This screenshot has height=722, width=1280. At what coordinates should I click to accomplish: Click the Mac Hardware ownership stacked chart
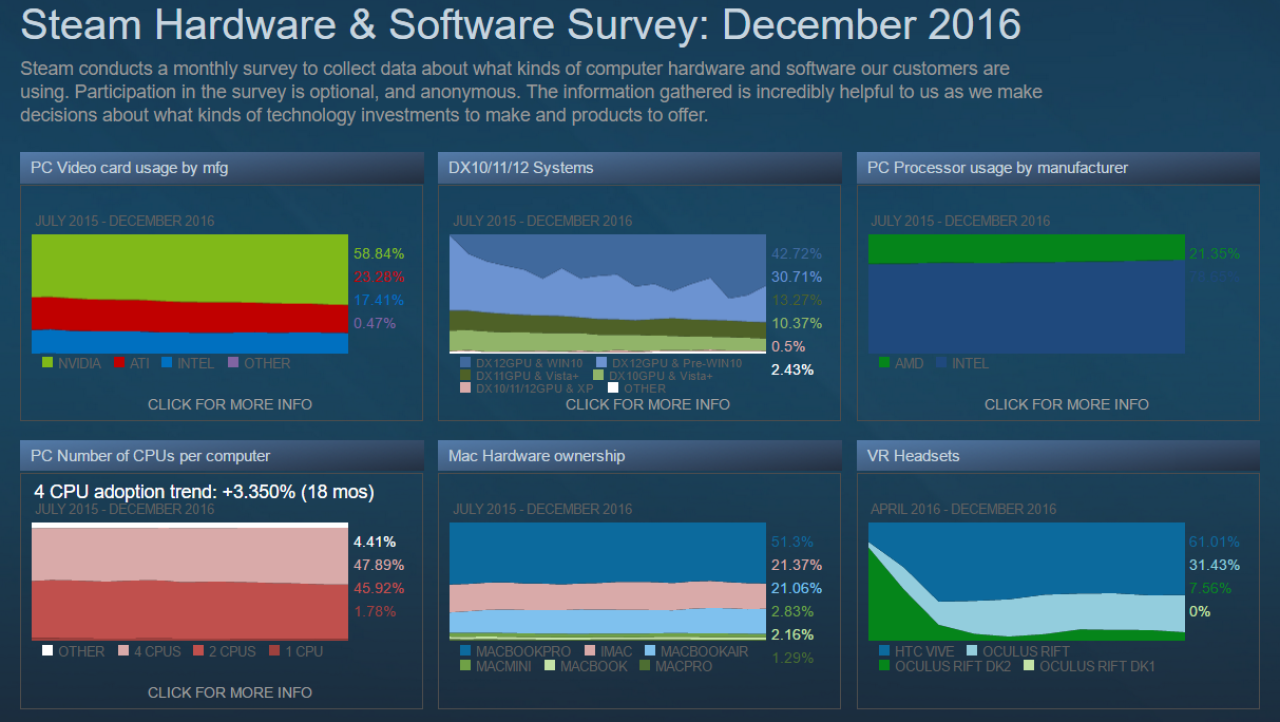pyautogui.click(x=608, y=581)
